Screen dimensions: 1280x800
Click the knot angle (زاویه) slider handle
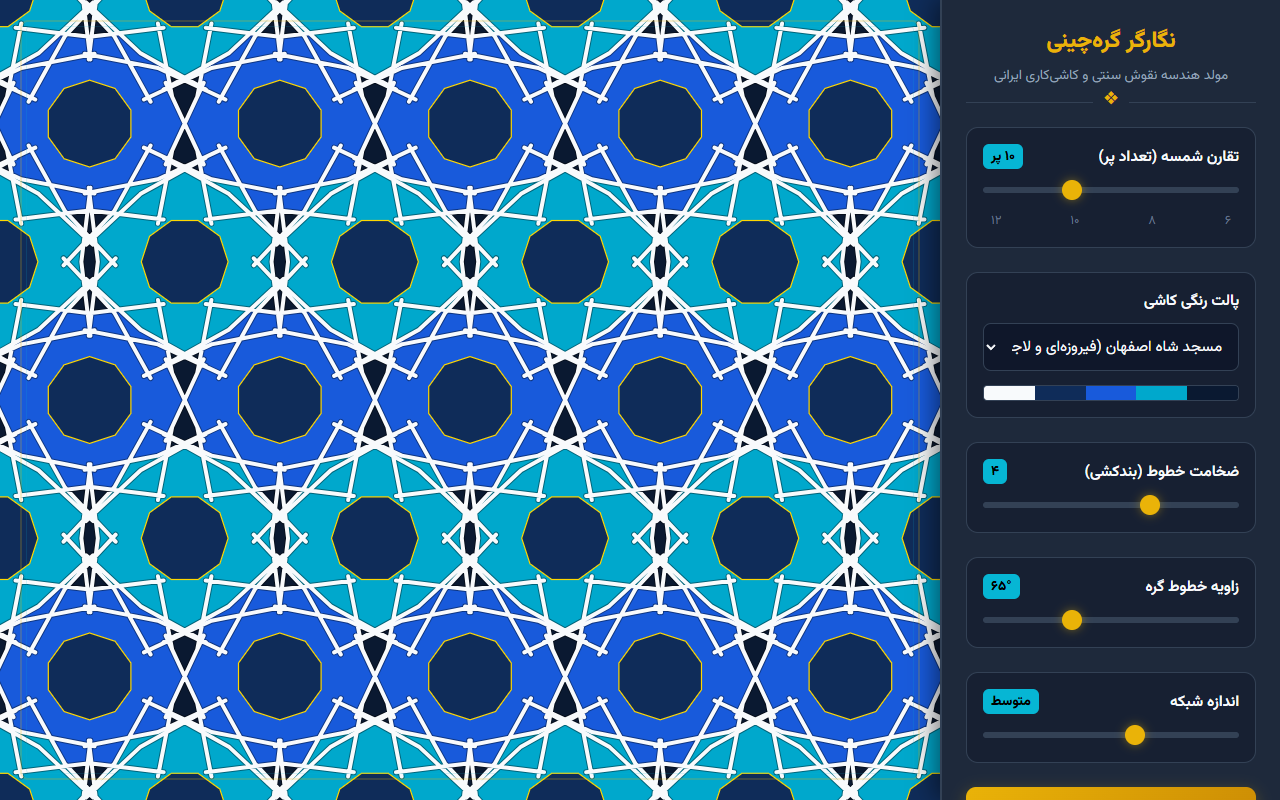1072,620
